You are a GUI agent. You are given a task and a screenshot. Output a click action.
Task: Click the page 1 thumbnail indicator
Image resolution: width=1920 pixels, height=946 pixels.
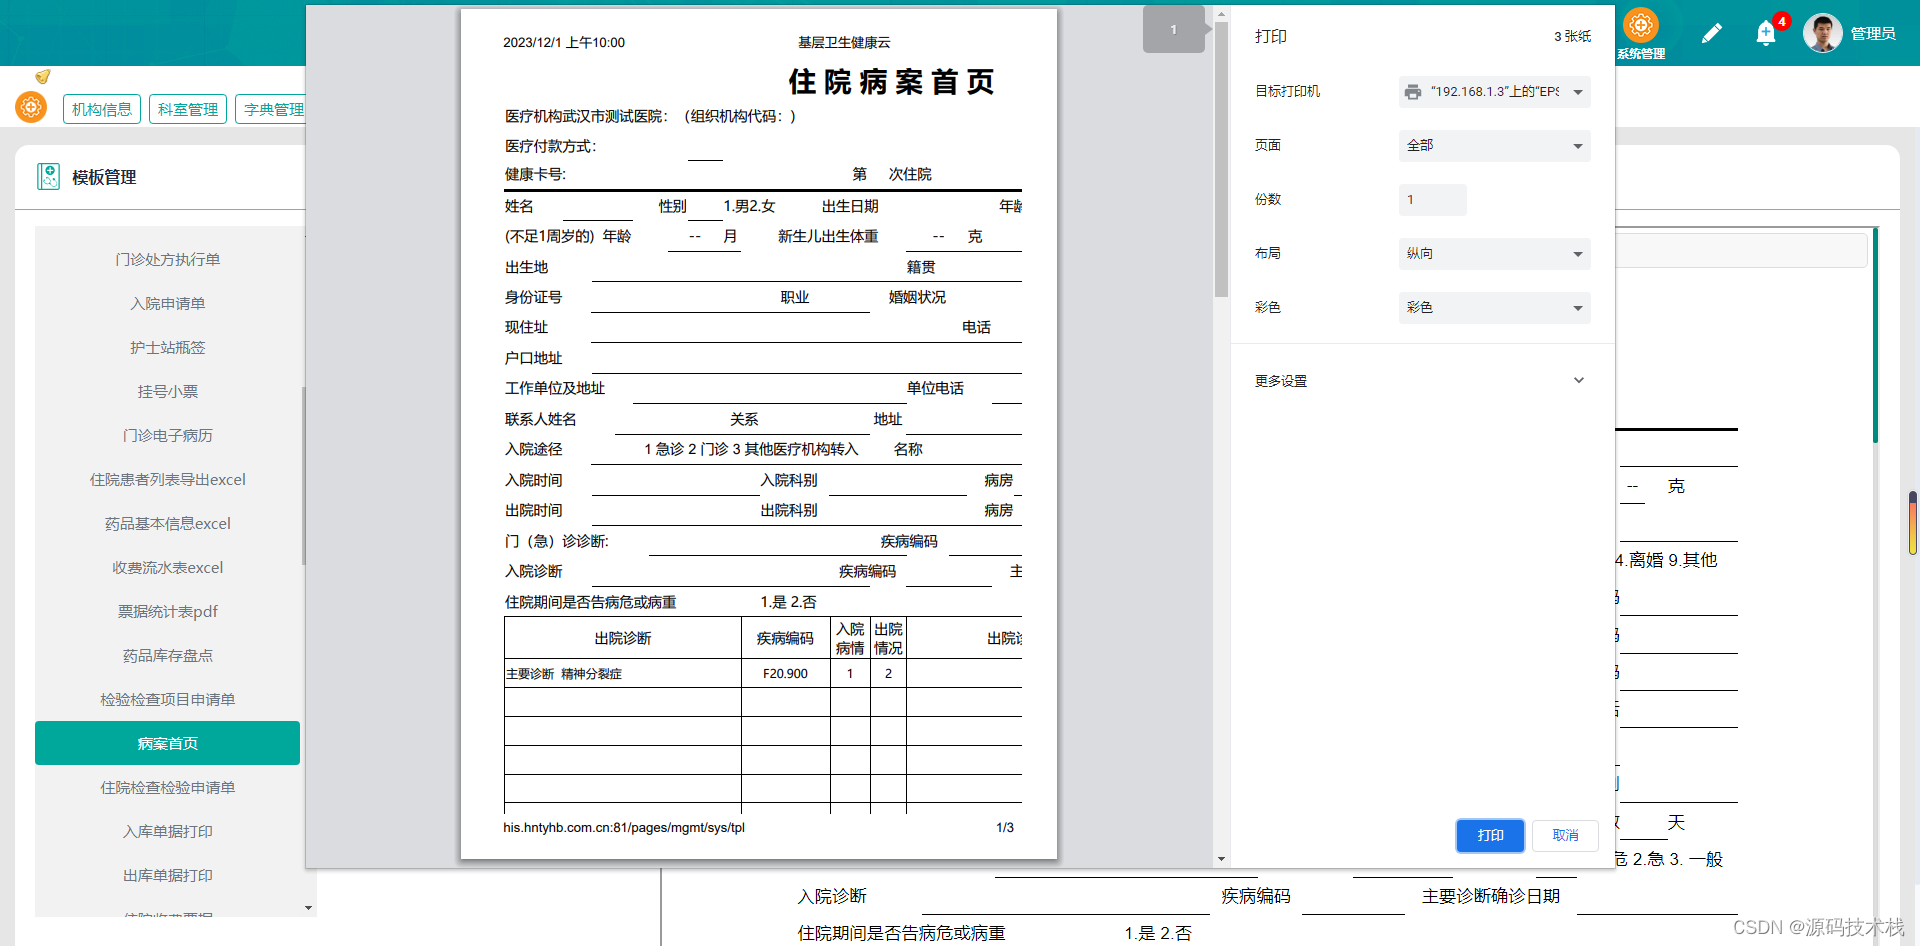[1174, 30]
